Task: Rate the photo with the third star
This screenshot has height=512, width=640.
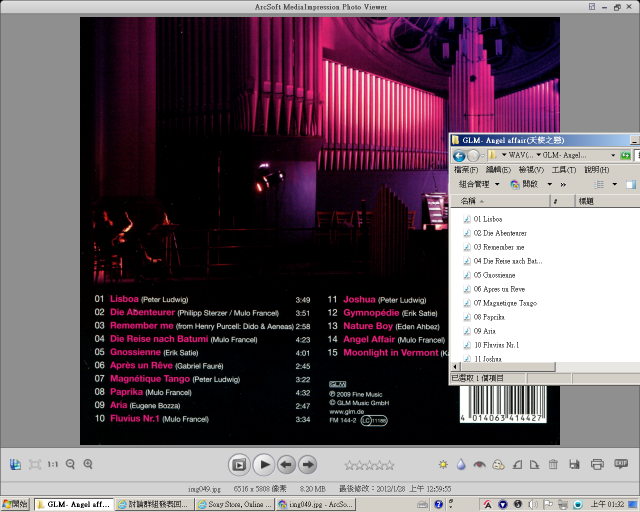Action: click(x=370, y=465)
